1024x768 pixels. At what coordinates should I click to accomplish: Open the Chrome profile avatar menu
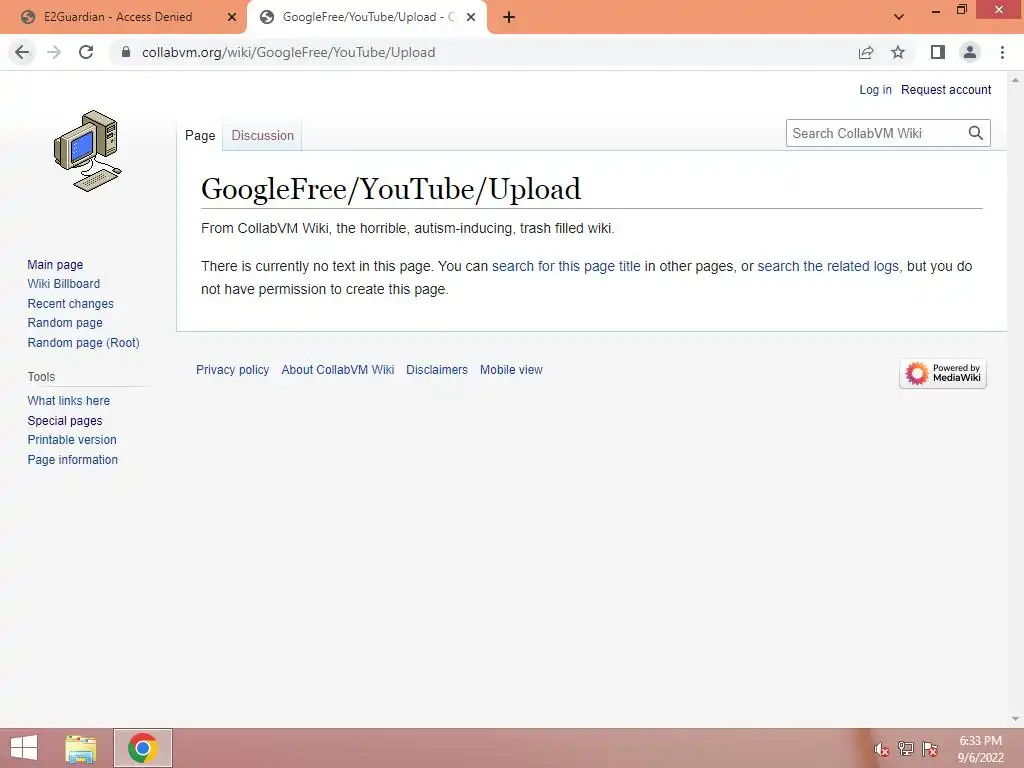point(970,52)
